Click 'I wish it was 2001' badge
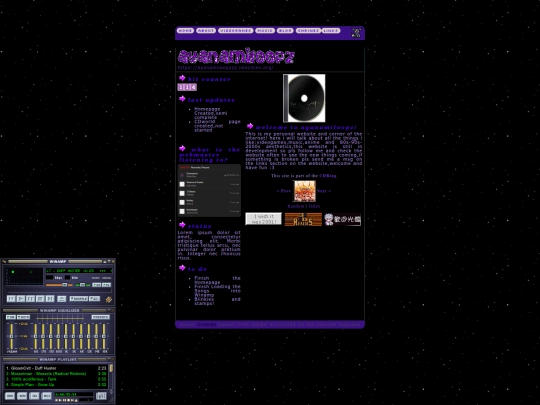Viewport: 540px width, 405px height. click(x=263, y=219)
